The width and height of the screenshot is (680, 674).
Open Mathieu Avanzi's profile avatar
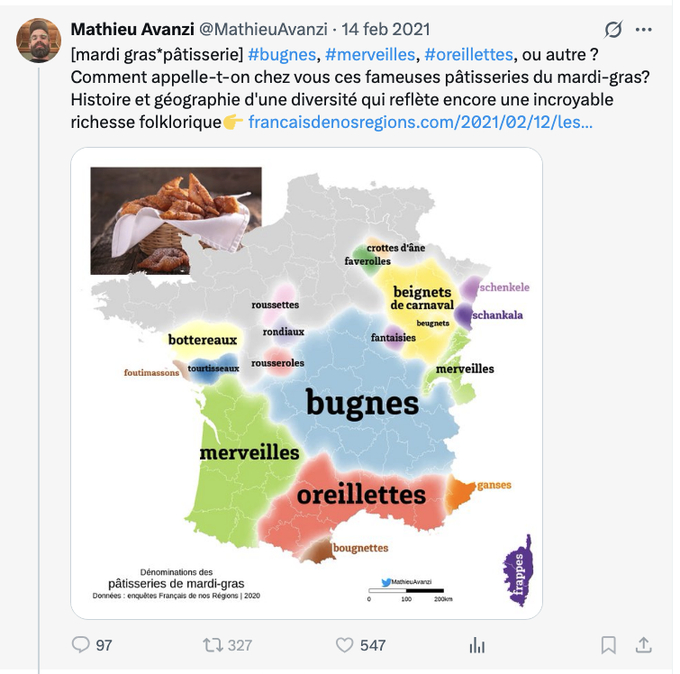39,40
